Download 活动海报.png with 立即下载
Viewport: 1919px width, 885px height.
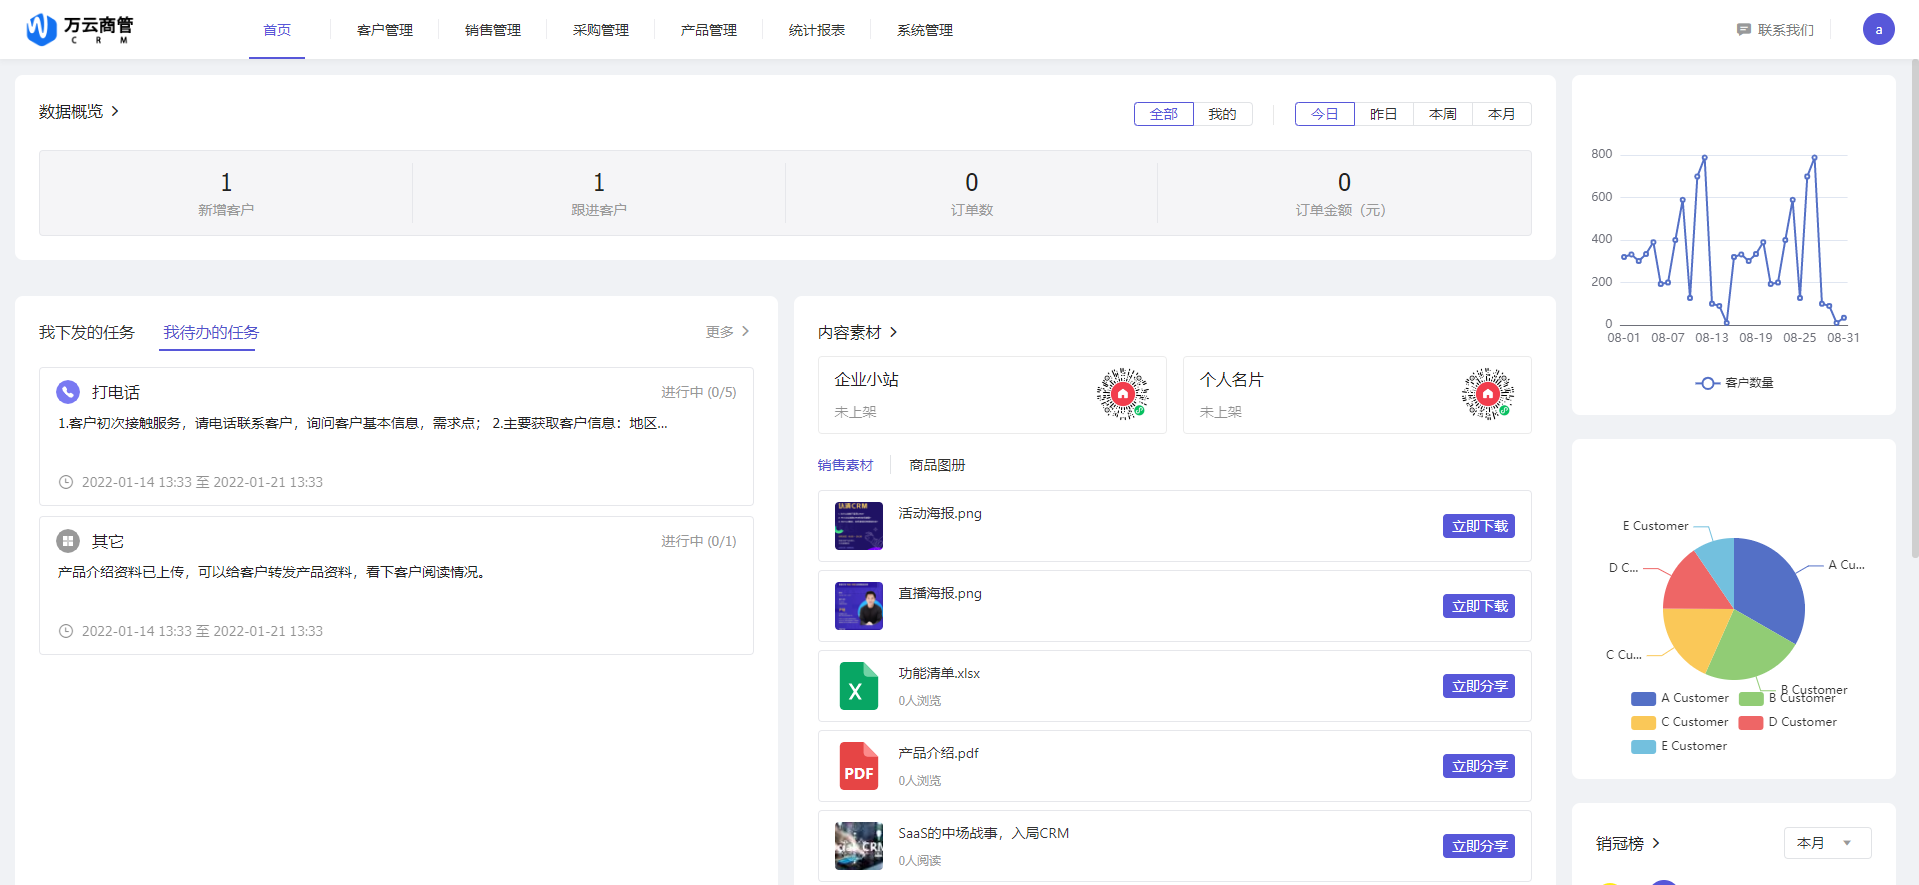(x=1479, y=526)
